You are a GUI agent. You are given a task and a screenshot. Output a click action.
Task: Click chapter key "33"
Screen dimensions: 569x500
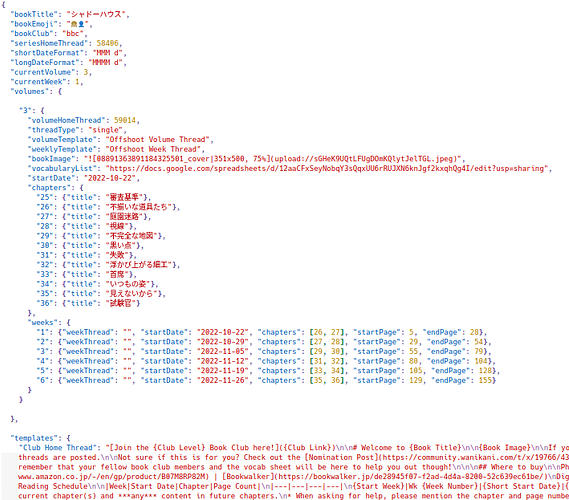coord(45,274)
